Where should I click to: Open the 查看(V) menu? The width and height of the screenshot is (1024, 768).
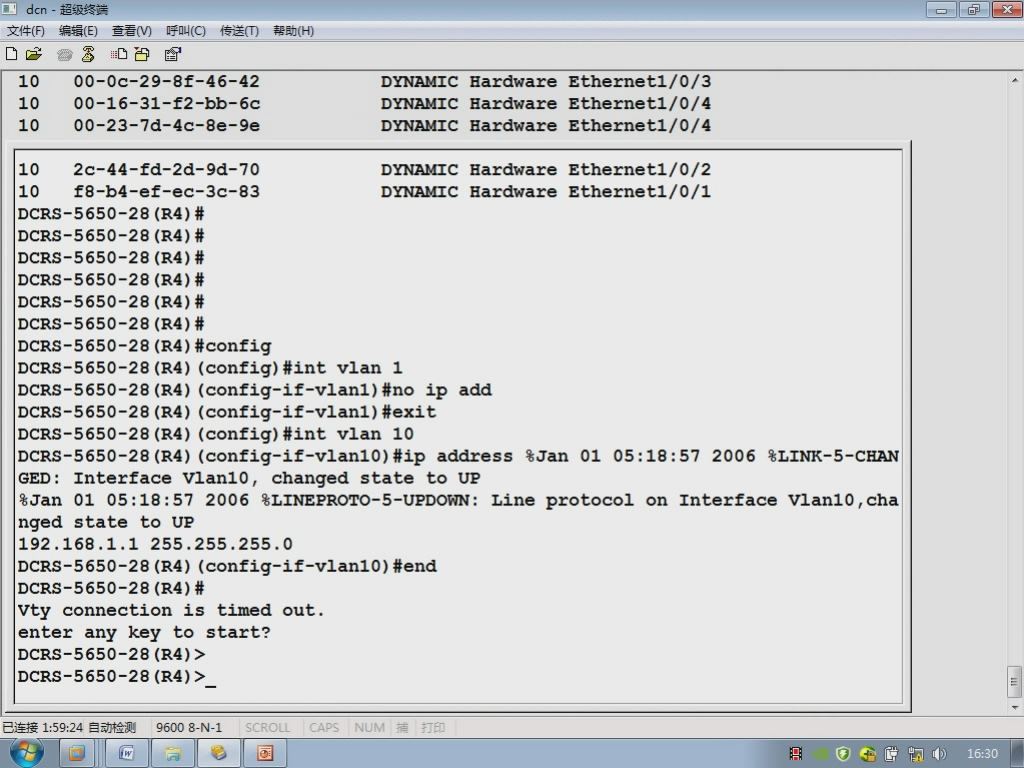point(131,31)
